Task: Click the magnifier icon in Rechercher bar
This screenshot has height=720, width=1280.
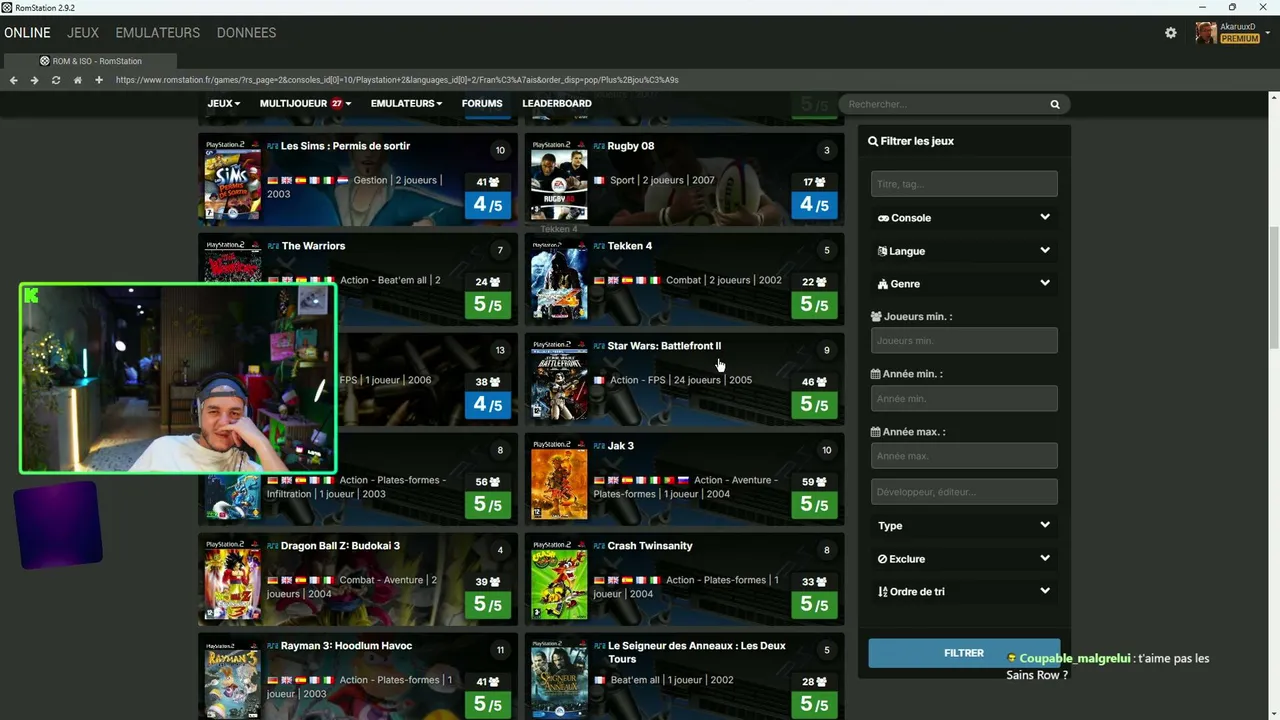Action: point(1055,104)
